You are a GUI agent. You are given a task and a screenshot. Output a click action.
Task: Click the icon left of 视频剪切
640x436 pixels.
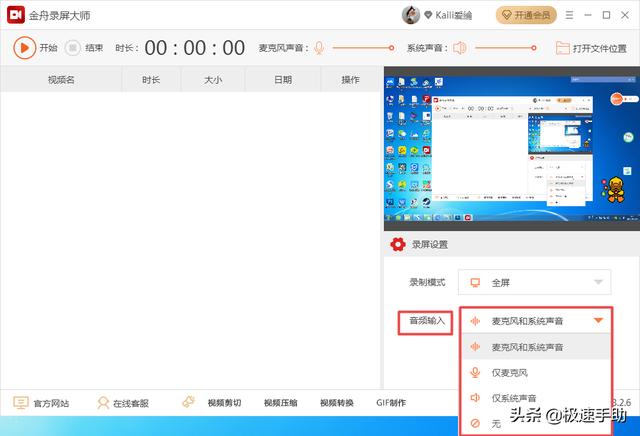pyautogui.click(x=189, y=402)
